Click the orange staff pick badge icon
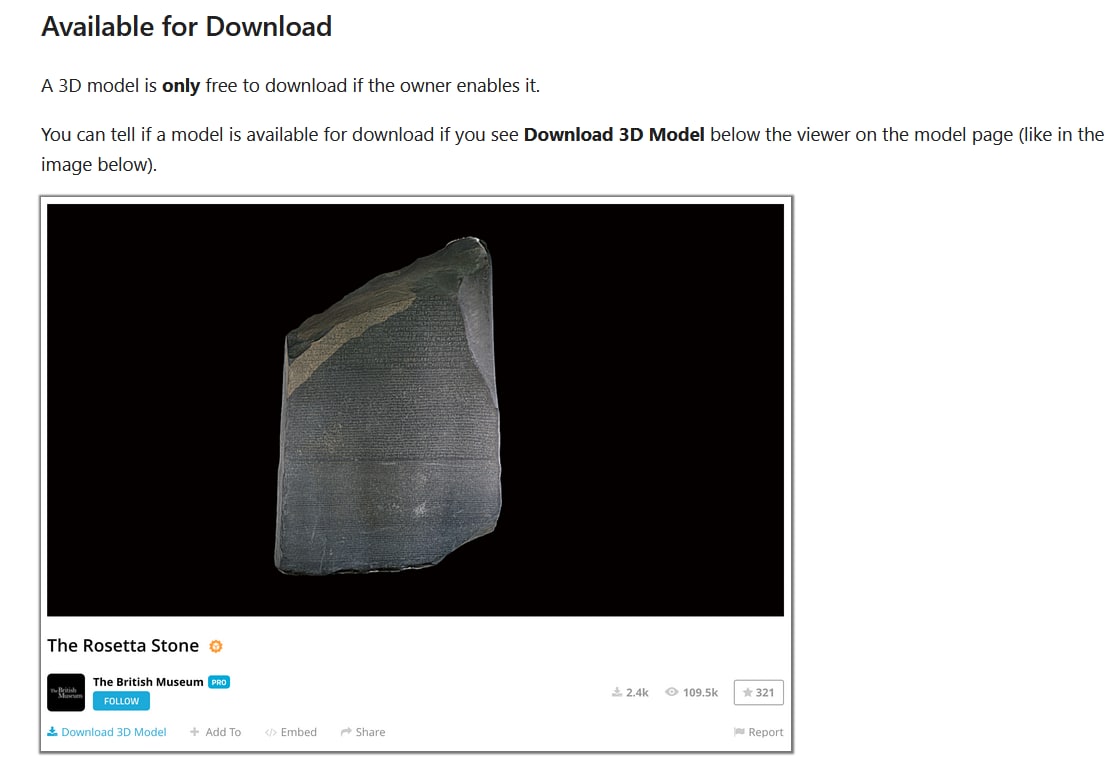 [216, 646]
